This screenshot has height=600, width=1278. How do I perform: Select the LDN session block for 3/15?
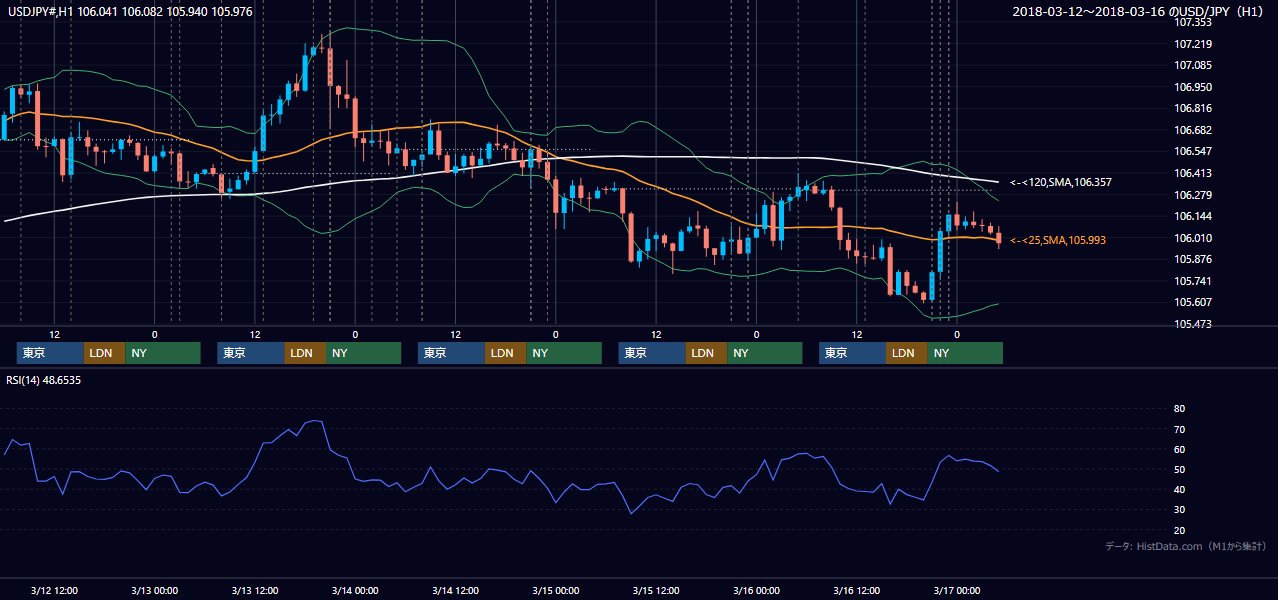(706, 353)
